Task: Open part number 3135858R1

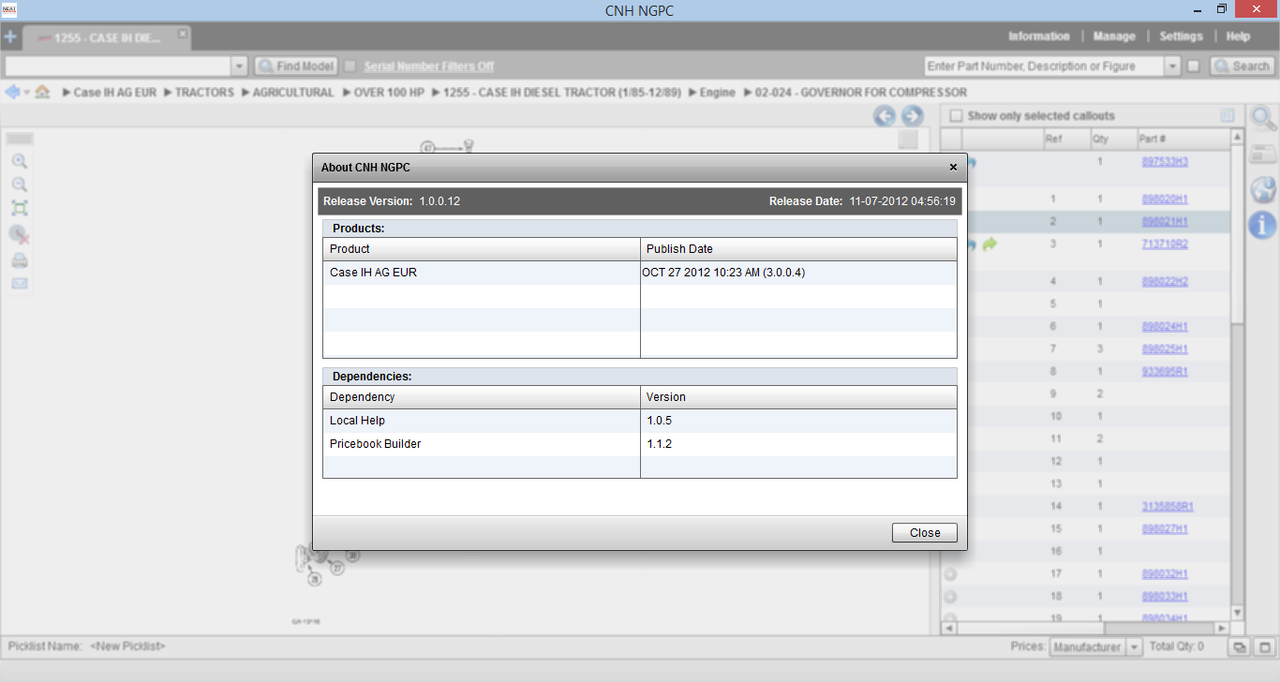Action: [1168, 507]
